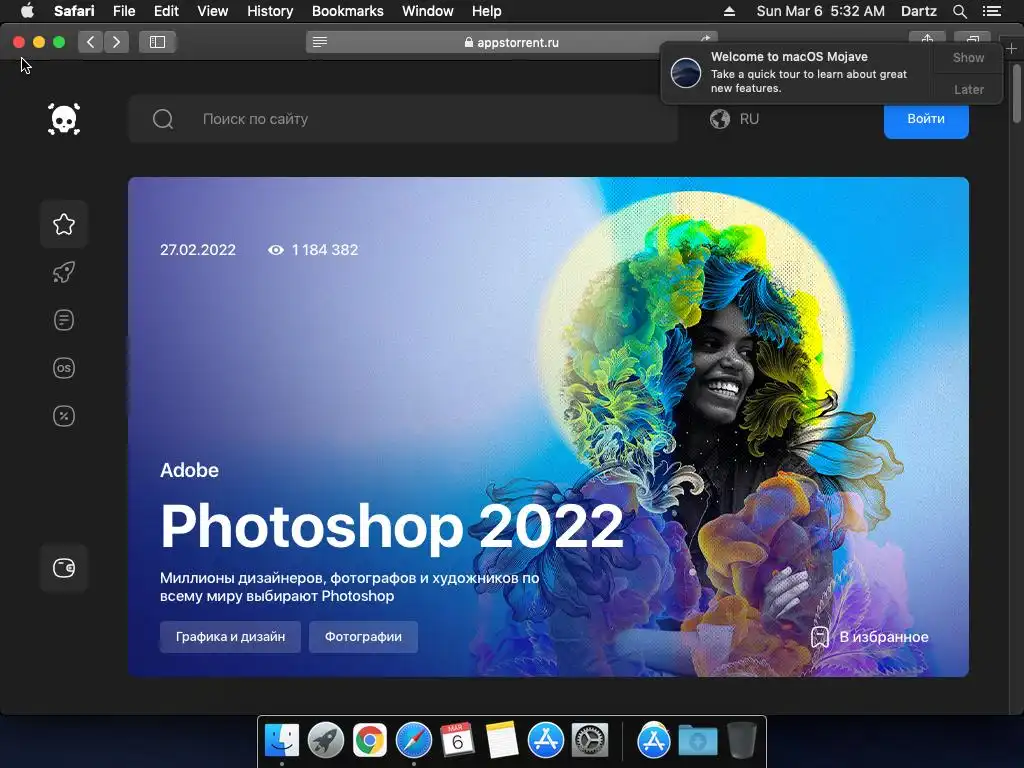The image size is (1024, 768).
Task: Open Launchpad from the Dock
Action: point(326,741)
